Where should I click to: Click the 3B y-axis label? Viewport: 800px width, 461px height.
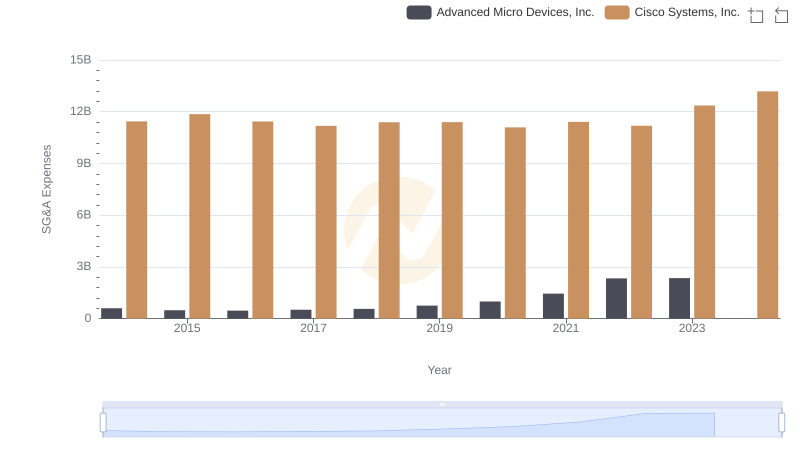(84, 266)
